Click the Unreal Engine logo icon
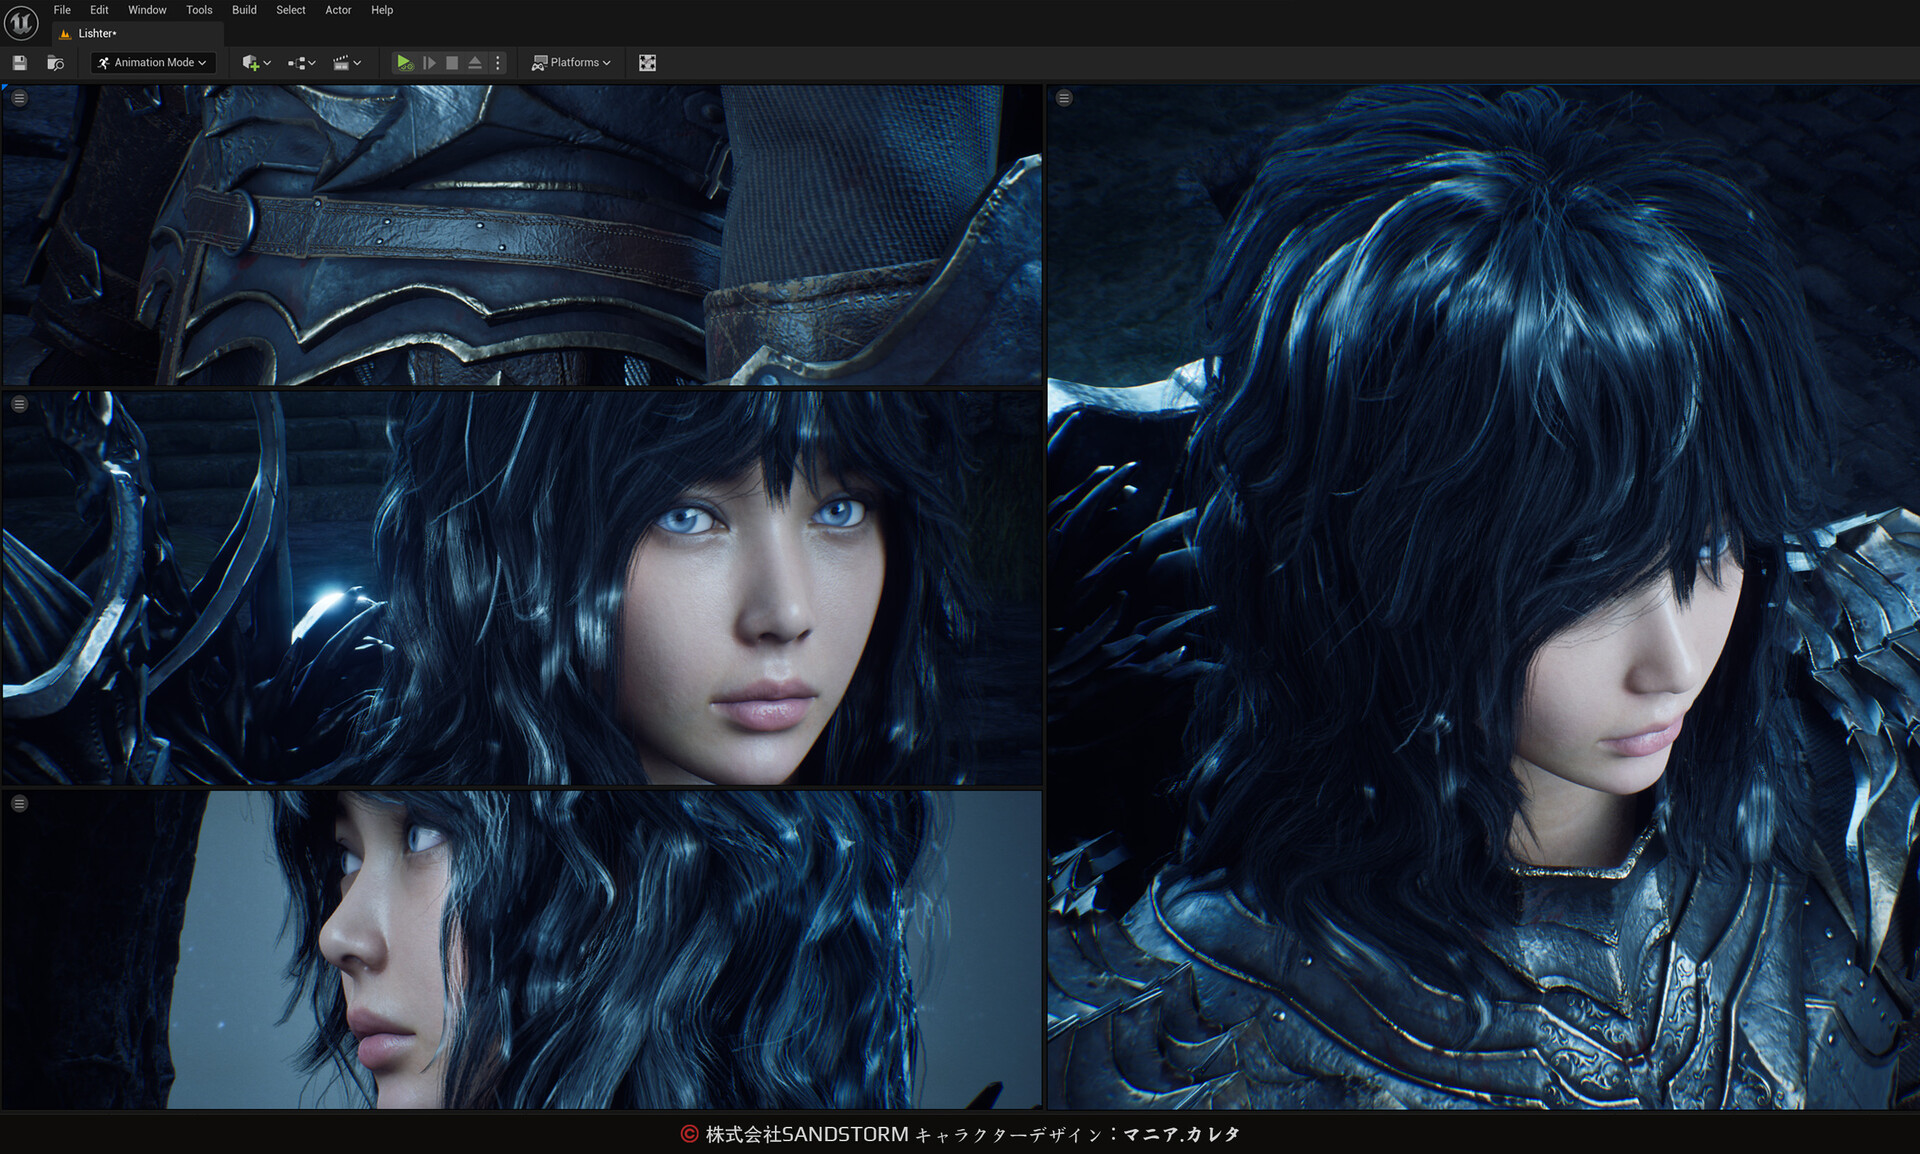Screen dimensions: 1920x1154 coord(21,21)
